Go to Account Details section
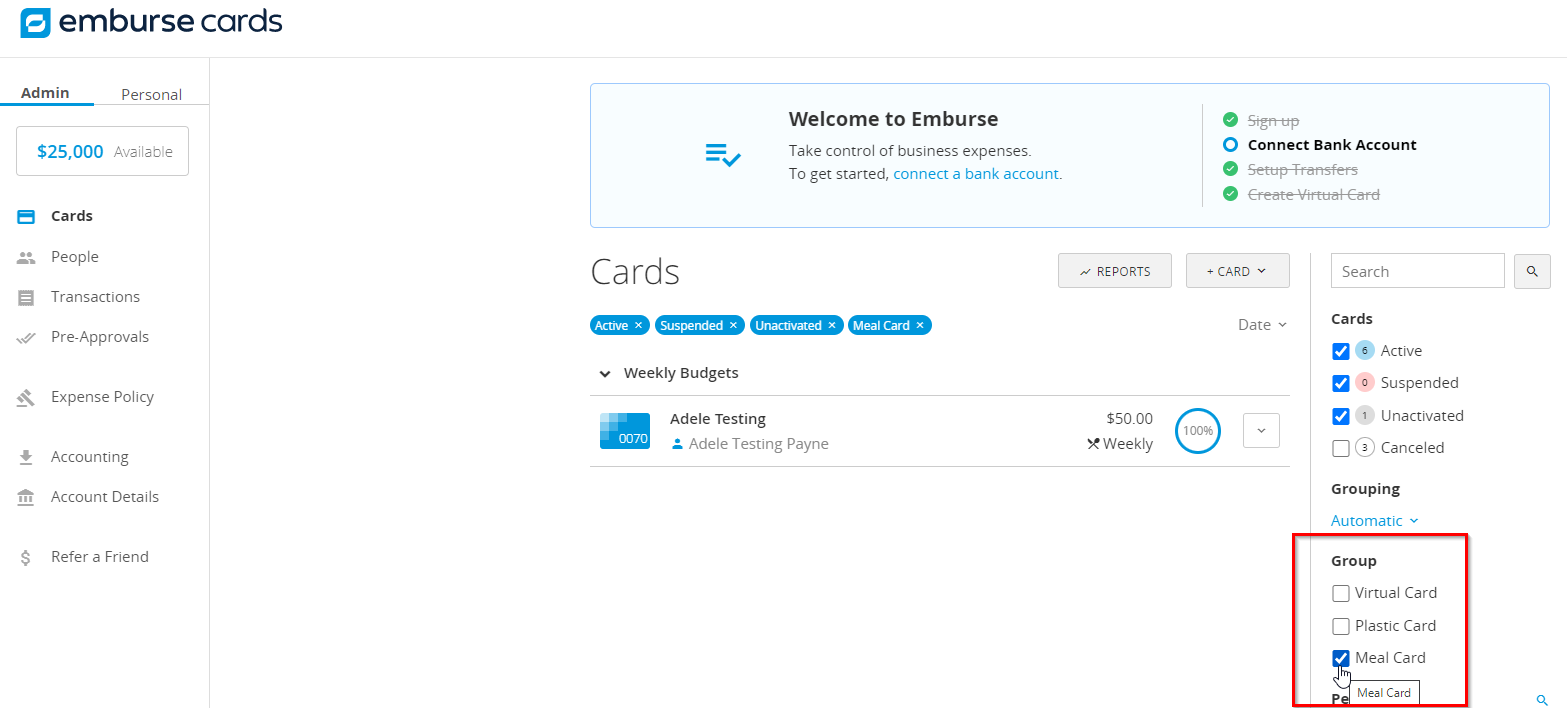This screenshot has width=1567, height=708. point(104,497)
